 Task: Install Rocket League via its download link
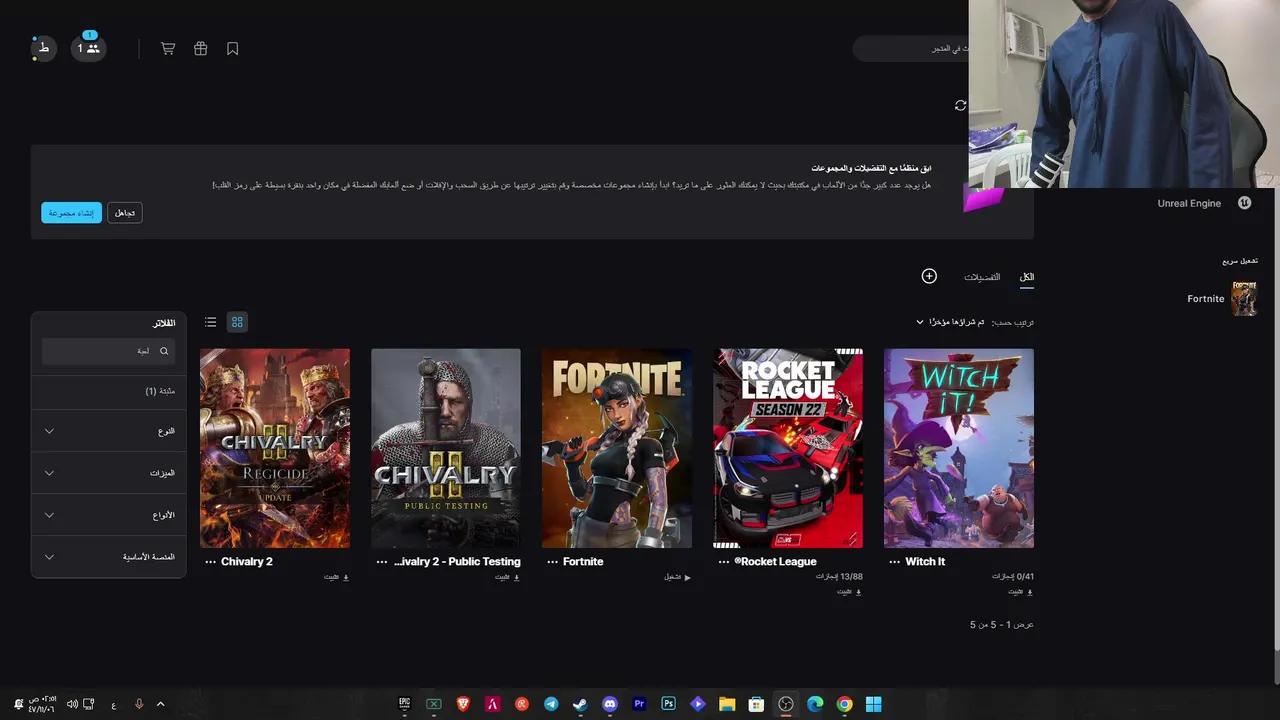tap(850, 592)
